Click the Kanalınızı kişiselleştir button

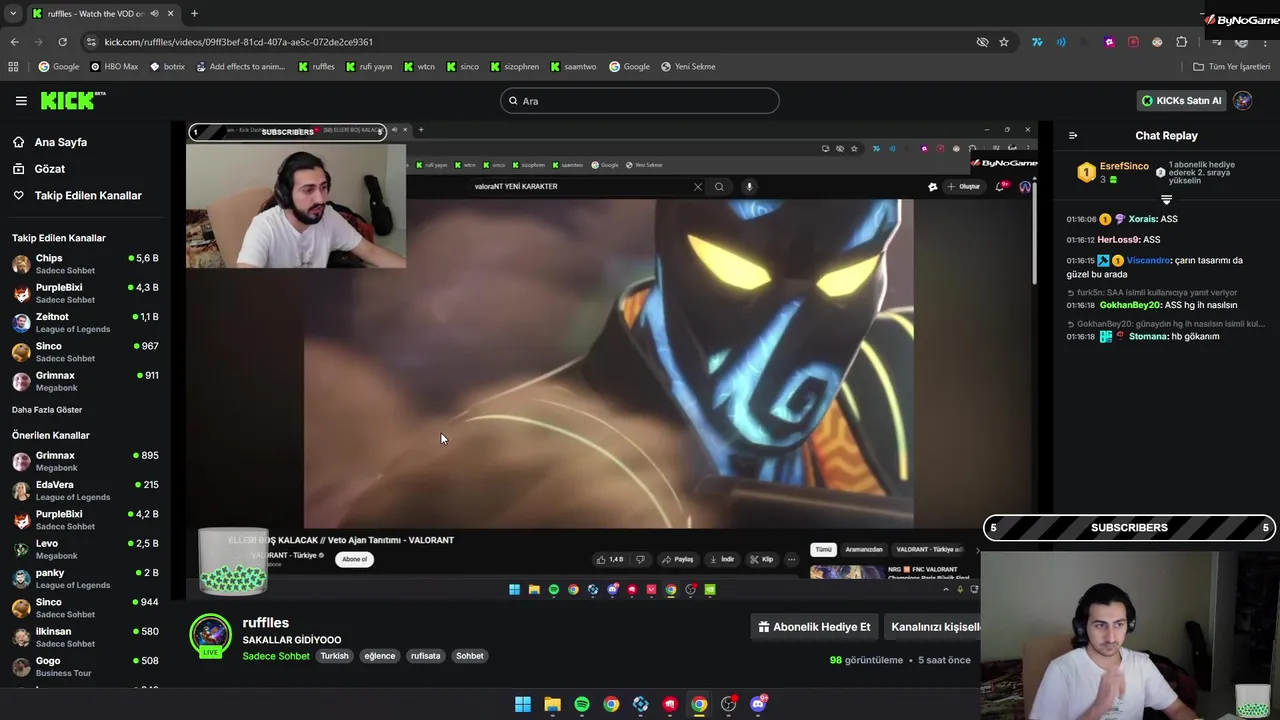pyautogui.click(x=933, y=627)
